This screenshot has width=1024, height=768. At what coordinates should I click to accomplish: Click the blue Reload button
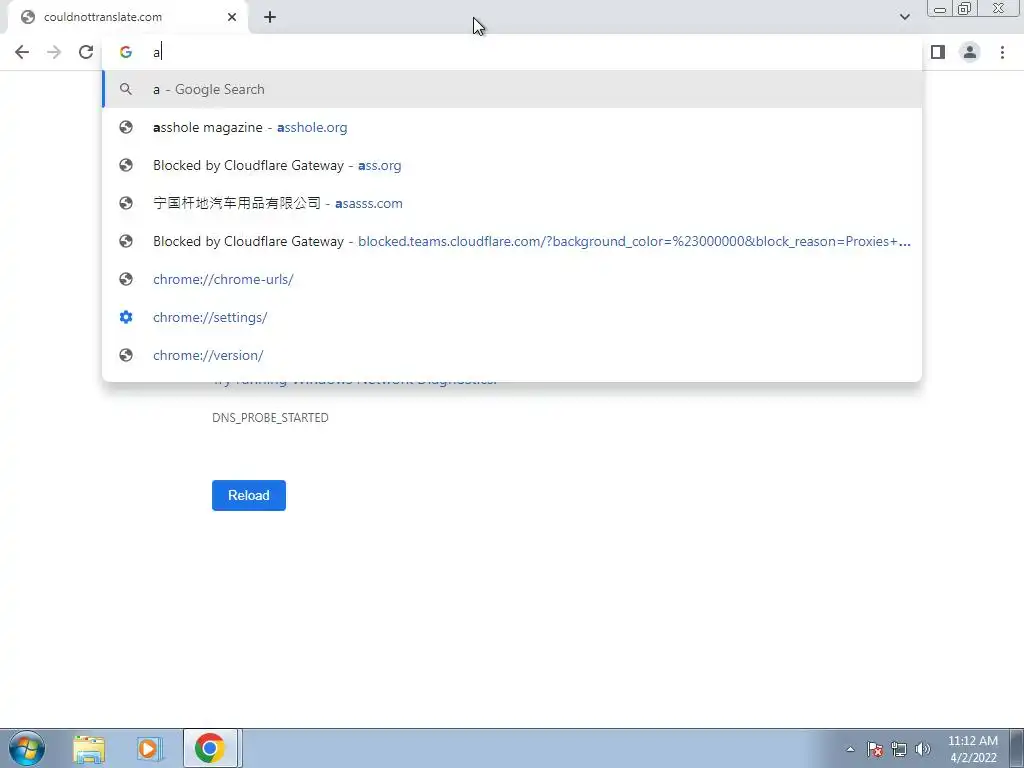(249, 495)
